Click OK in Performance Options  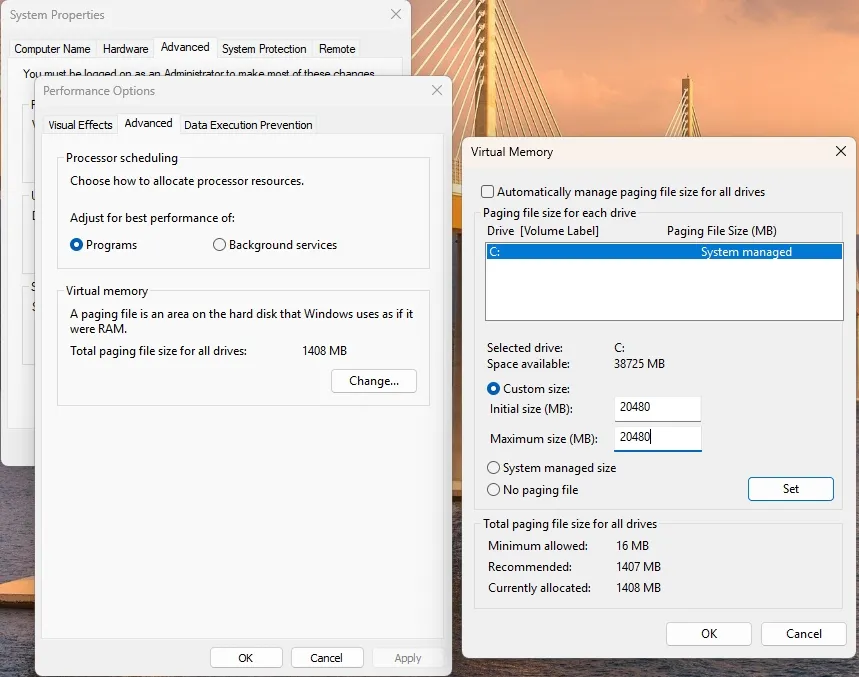coord(245,657)
